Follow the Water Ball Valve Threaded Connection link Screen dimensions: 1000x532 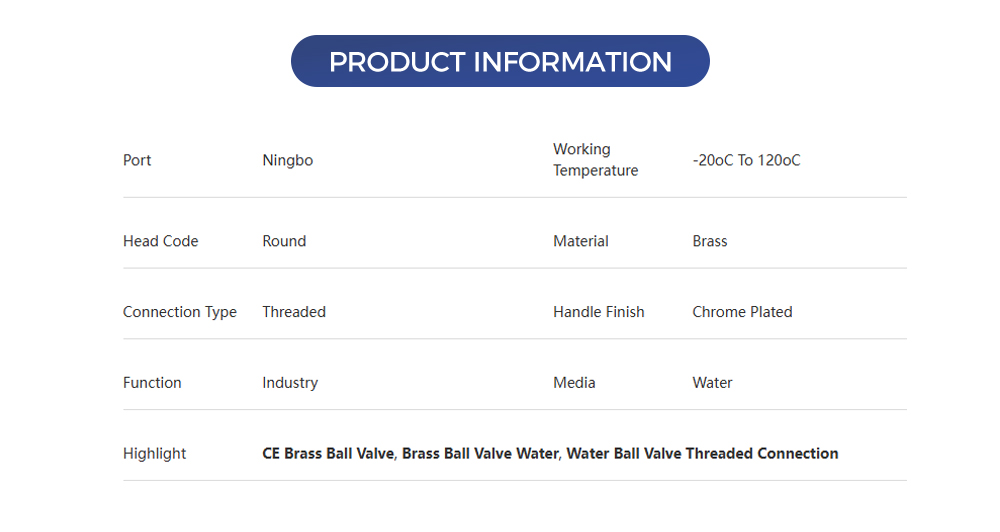click(702, 453)
